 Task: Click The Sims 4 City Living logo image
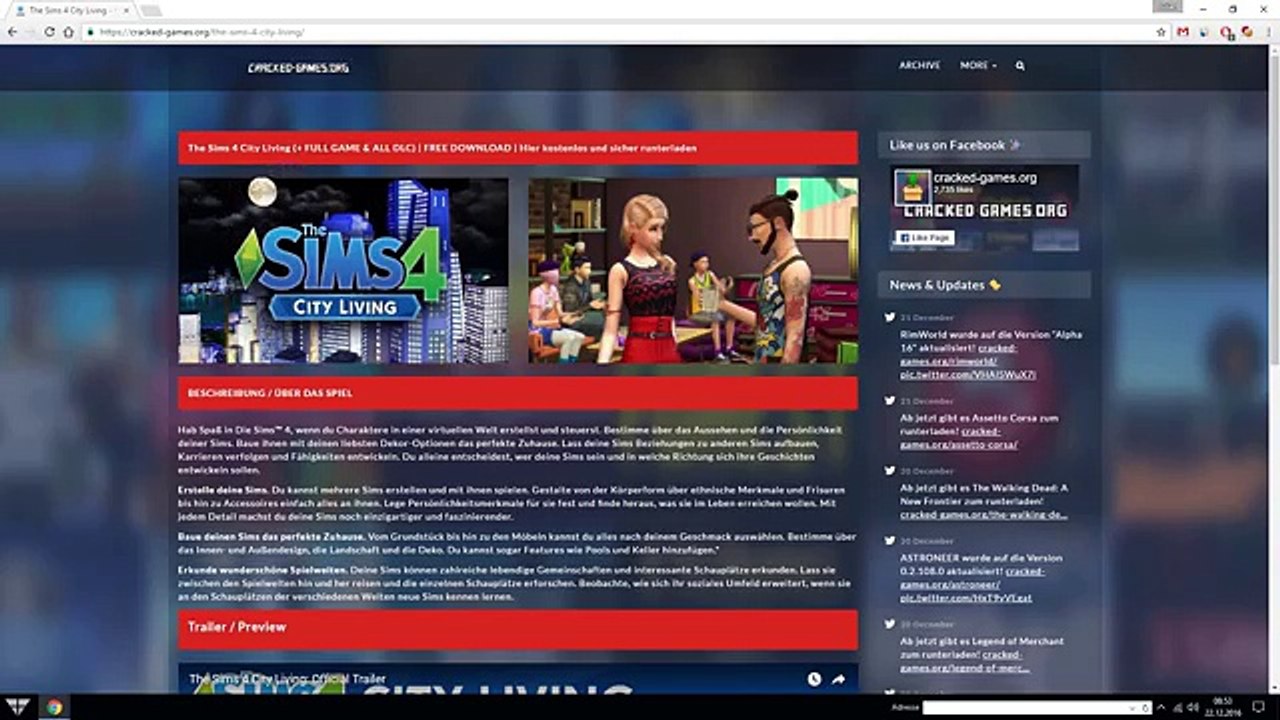343,271
